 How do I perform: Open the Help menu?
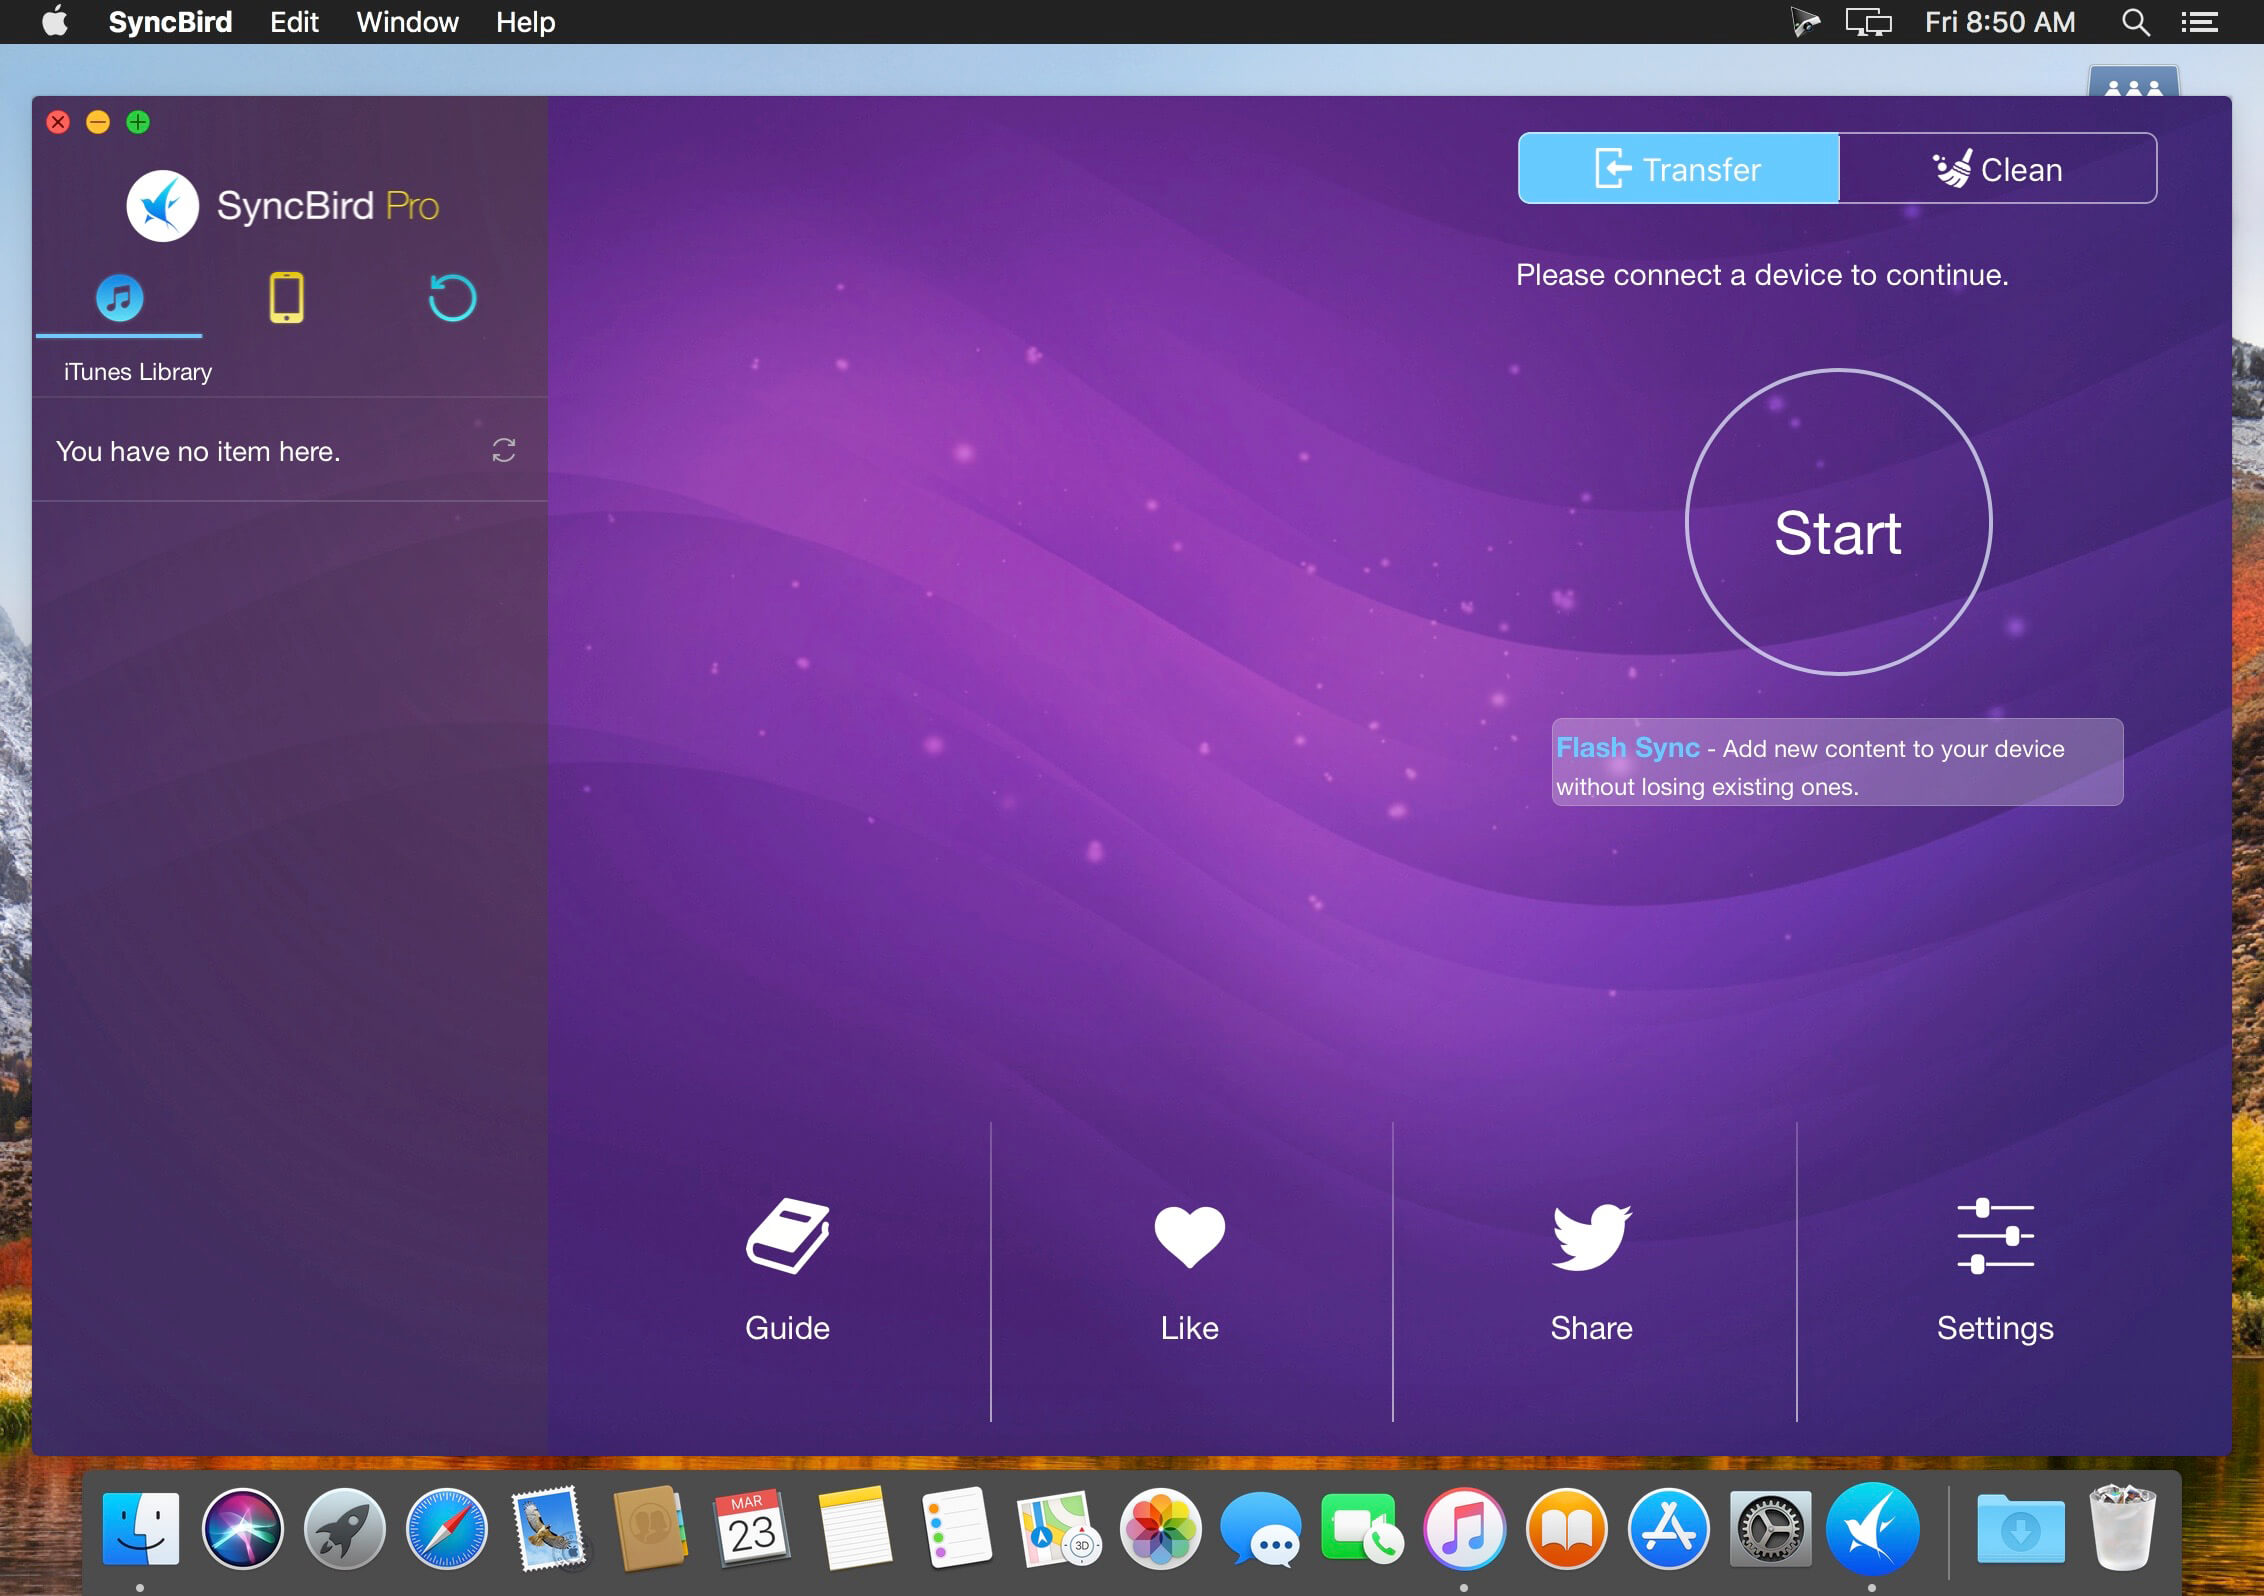pos(525,22)
